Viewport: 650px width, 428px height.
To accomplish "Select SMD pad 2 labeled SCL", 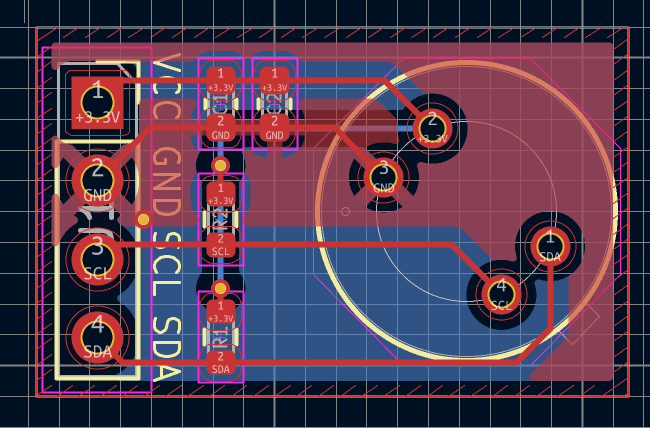I will click(x=221, y=245).
